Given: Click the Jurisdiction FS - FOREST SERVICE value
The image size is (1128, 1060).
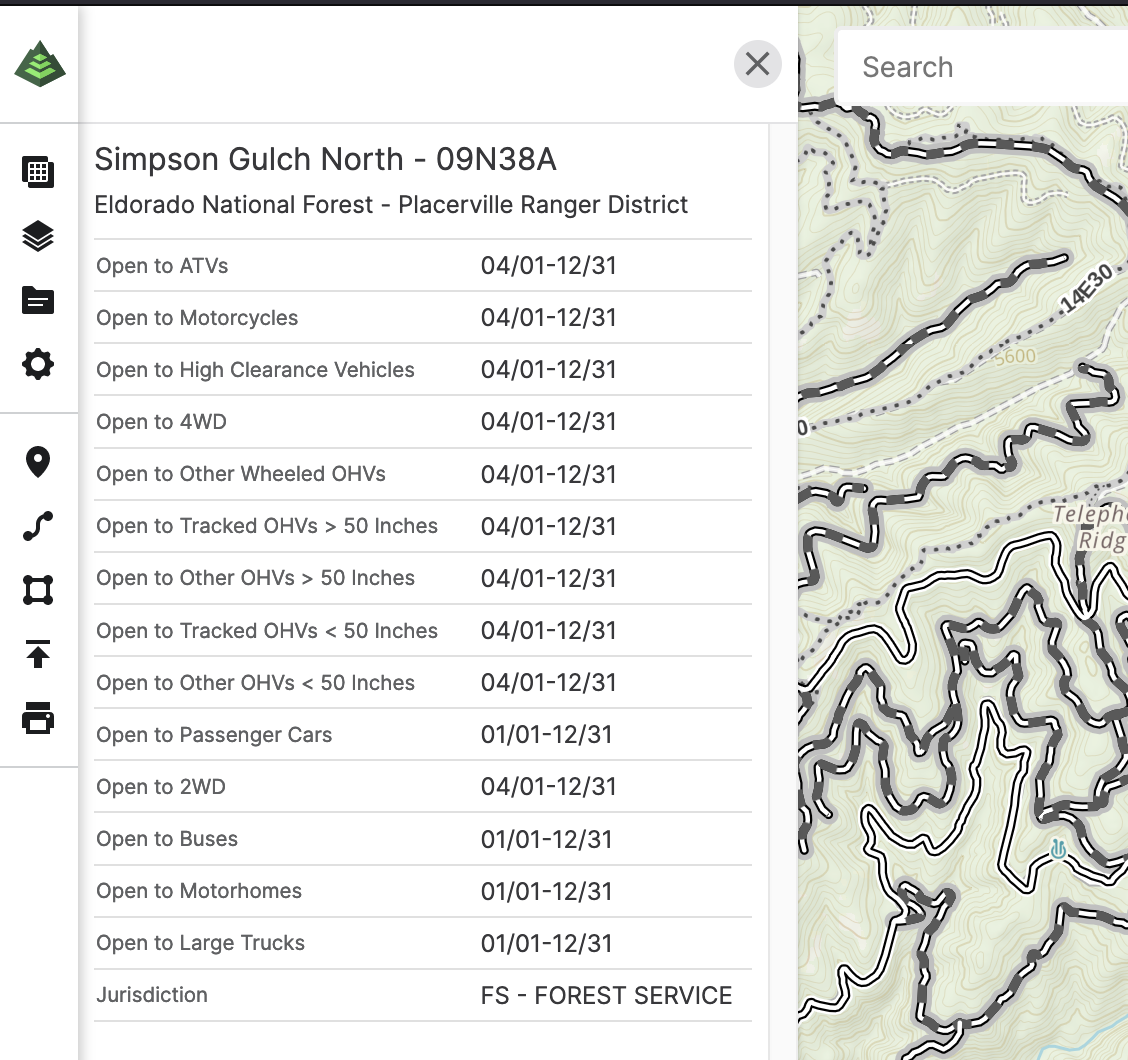Looking at the screenshot, I should tap(606, 995).
